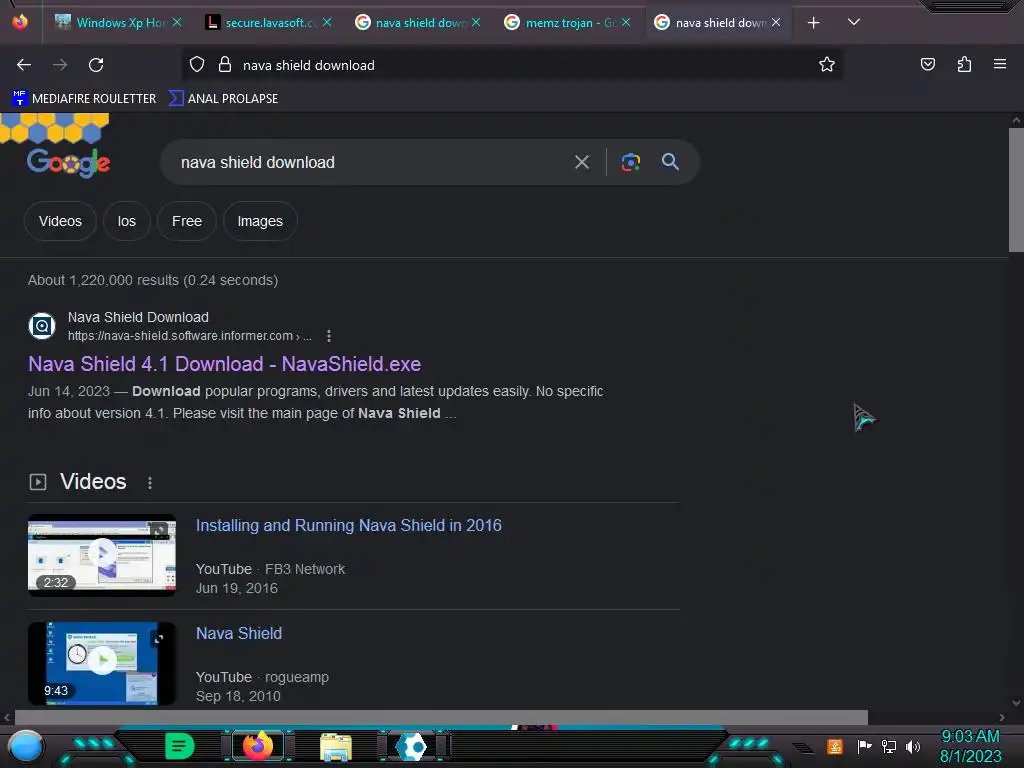Open the second bookmark in the bookmarks bar
Viewport: 1024px width, 768px height.
[224, 99]
